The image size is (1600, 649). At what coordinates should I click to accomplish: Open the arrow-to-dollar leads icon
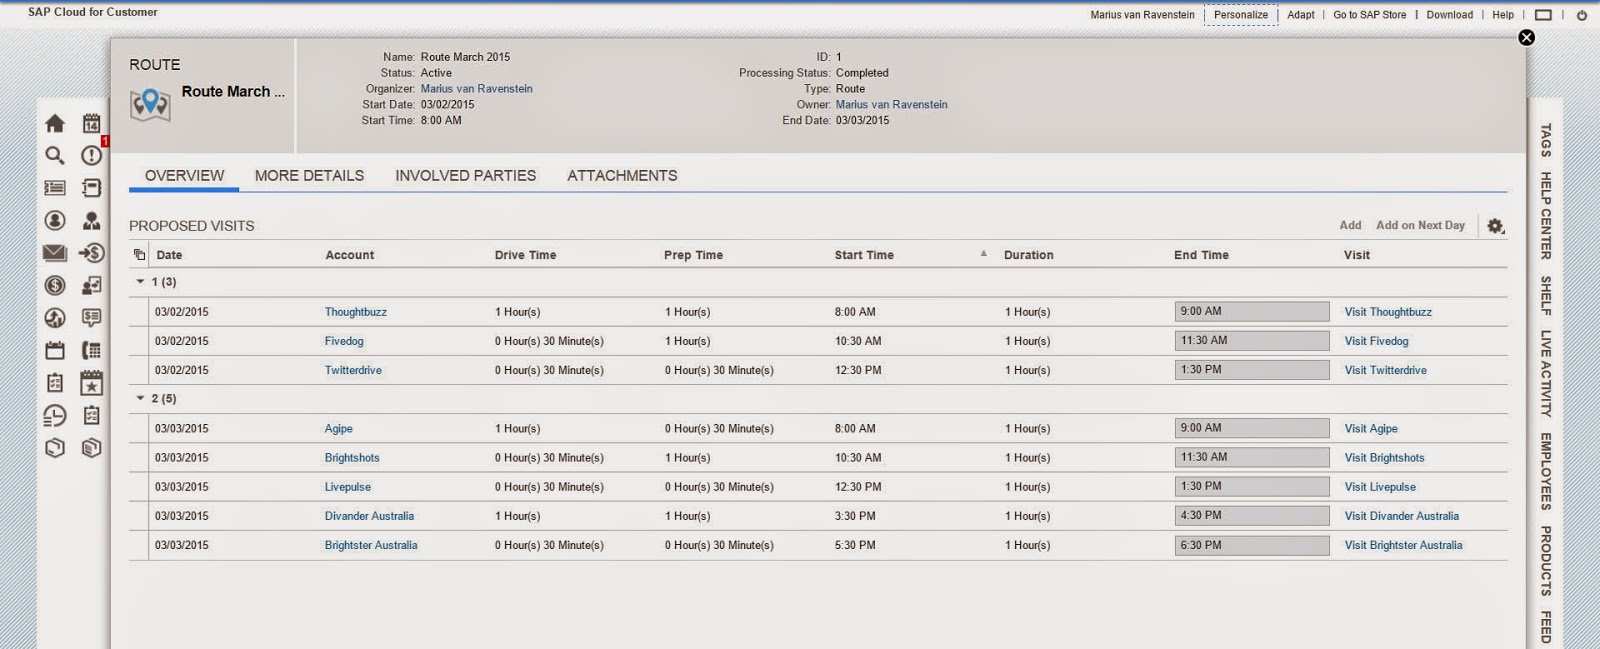pos(91,253)
